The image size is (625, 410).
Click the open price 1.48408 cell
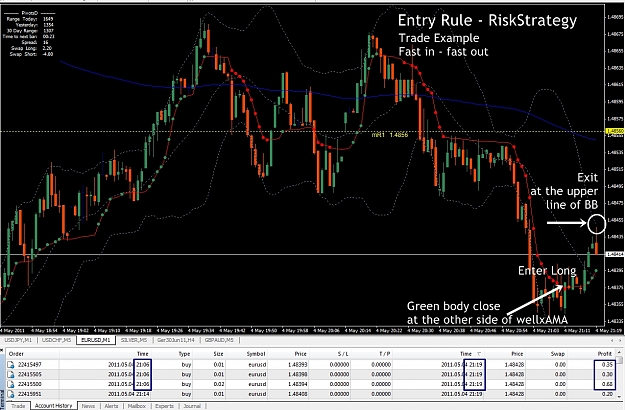(x=299, y=394)
